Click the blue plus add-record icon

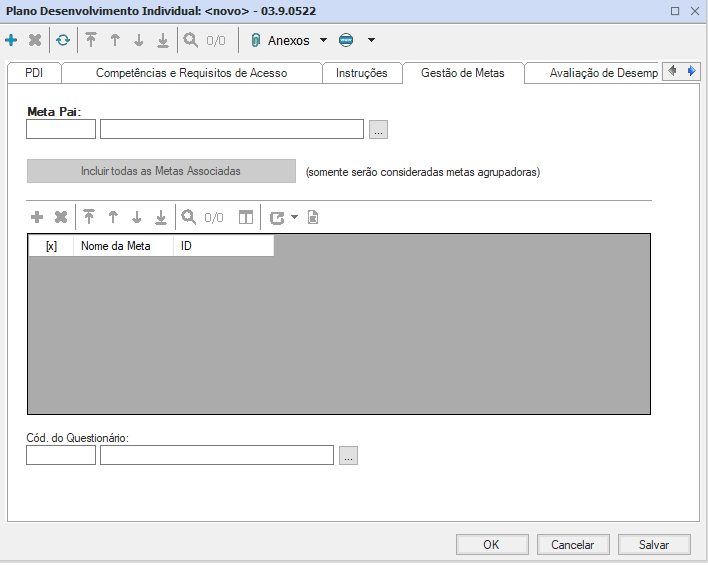click(11, 41)
